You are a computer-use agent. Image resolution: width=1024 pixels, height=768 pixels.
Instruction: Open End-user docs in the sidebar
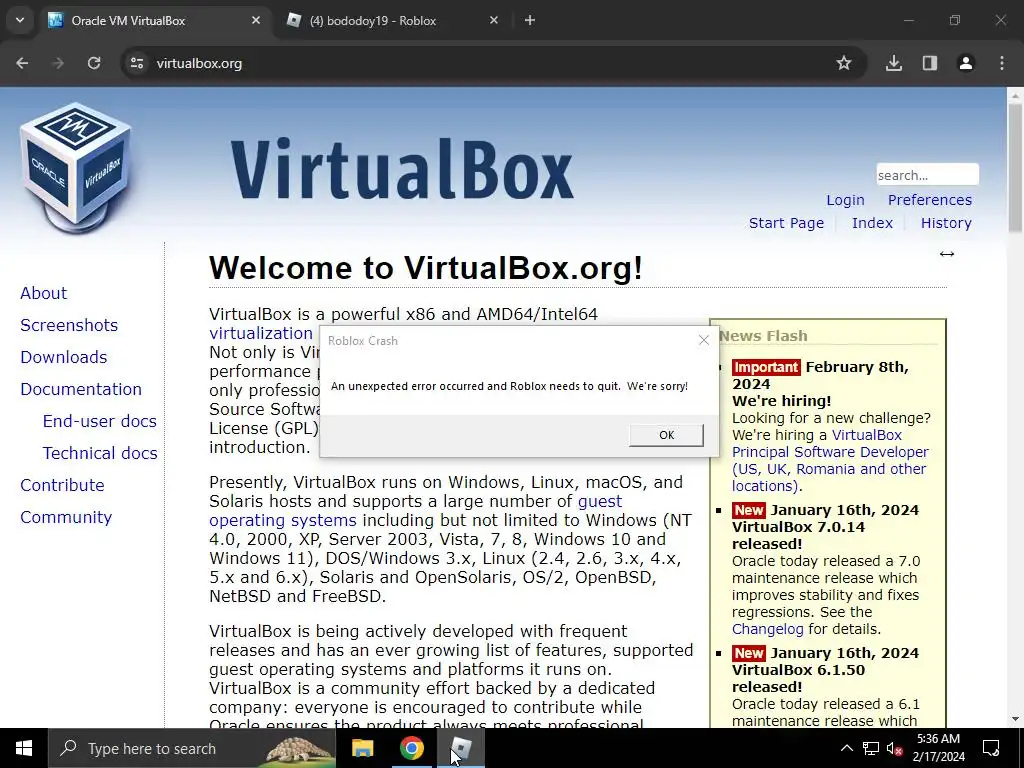pos(100,421)
